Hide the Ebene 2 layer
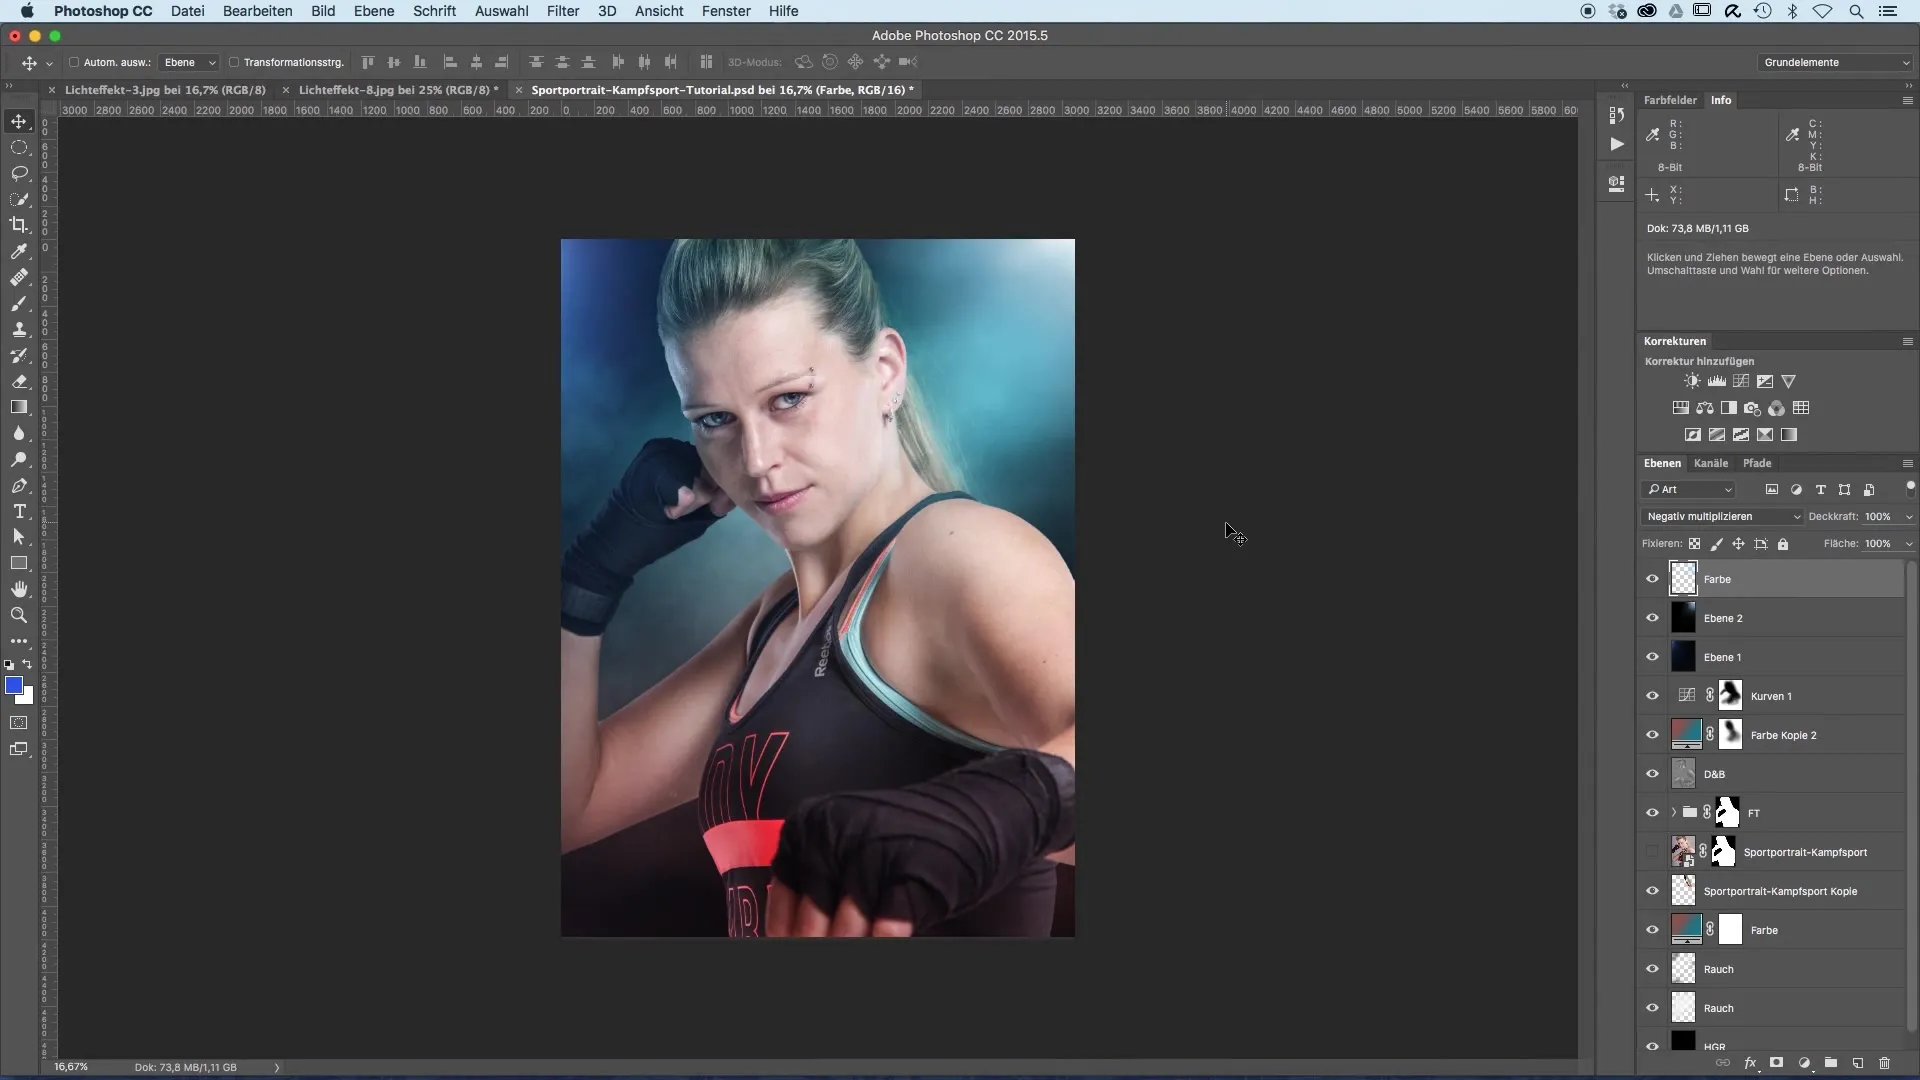1920x1080 pixels. tap(1652, 618)
